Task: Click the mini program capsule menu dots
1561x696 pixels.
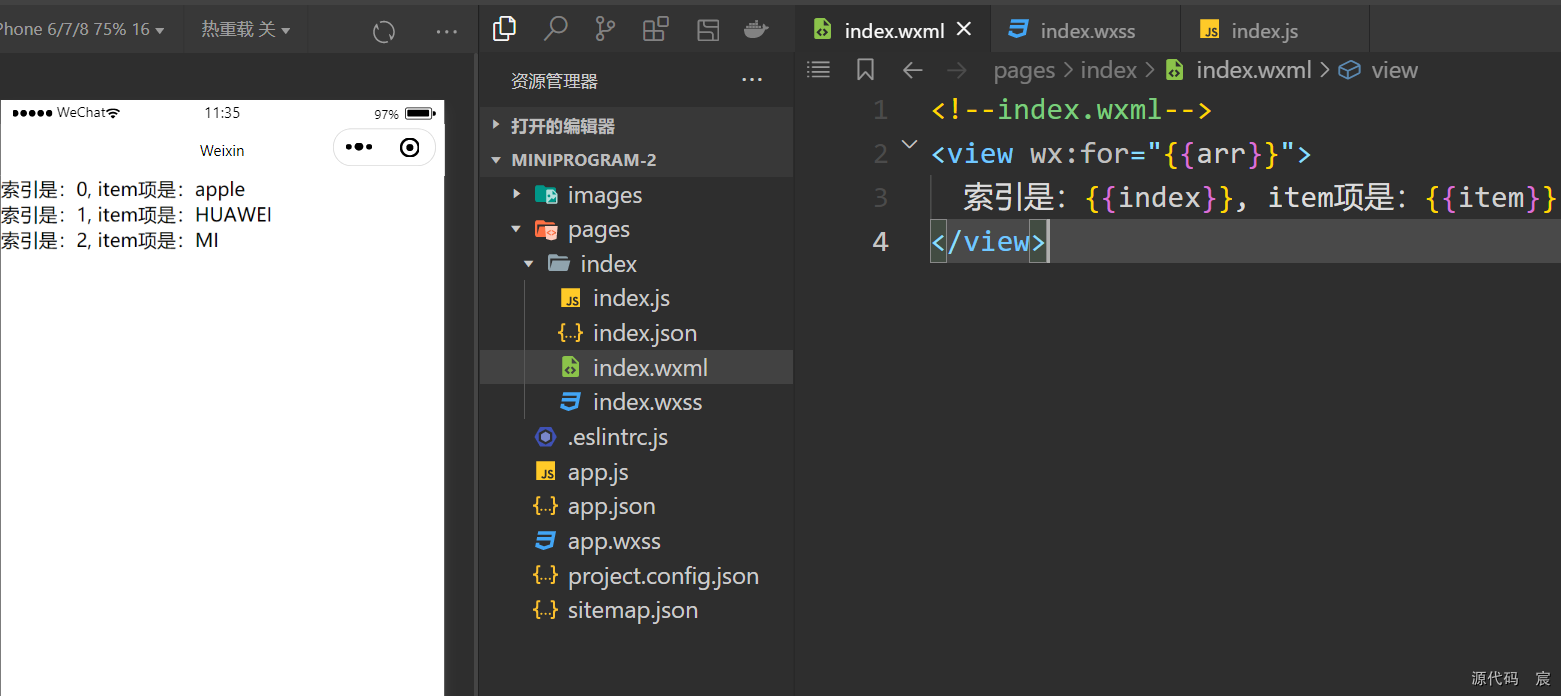Action: click(x=359, y=147)
